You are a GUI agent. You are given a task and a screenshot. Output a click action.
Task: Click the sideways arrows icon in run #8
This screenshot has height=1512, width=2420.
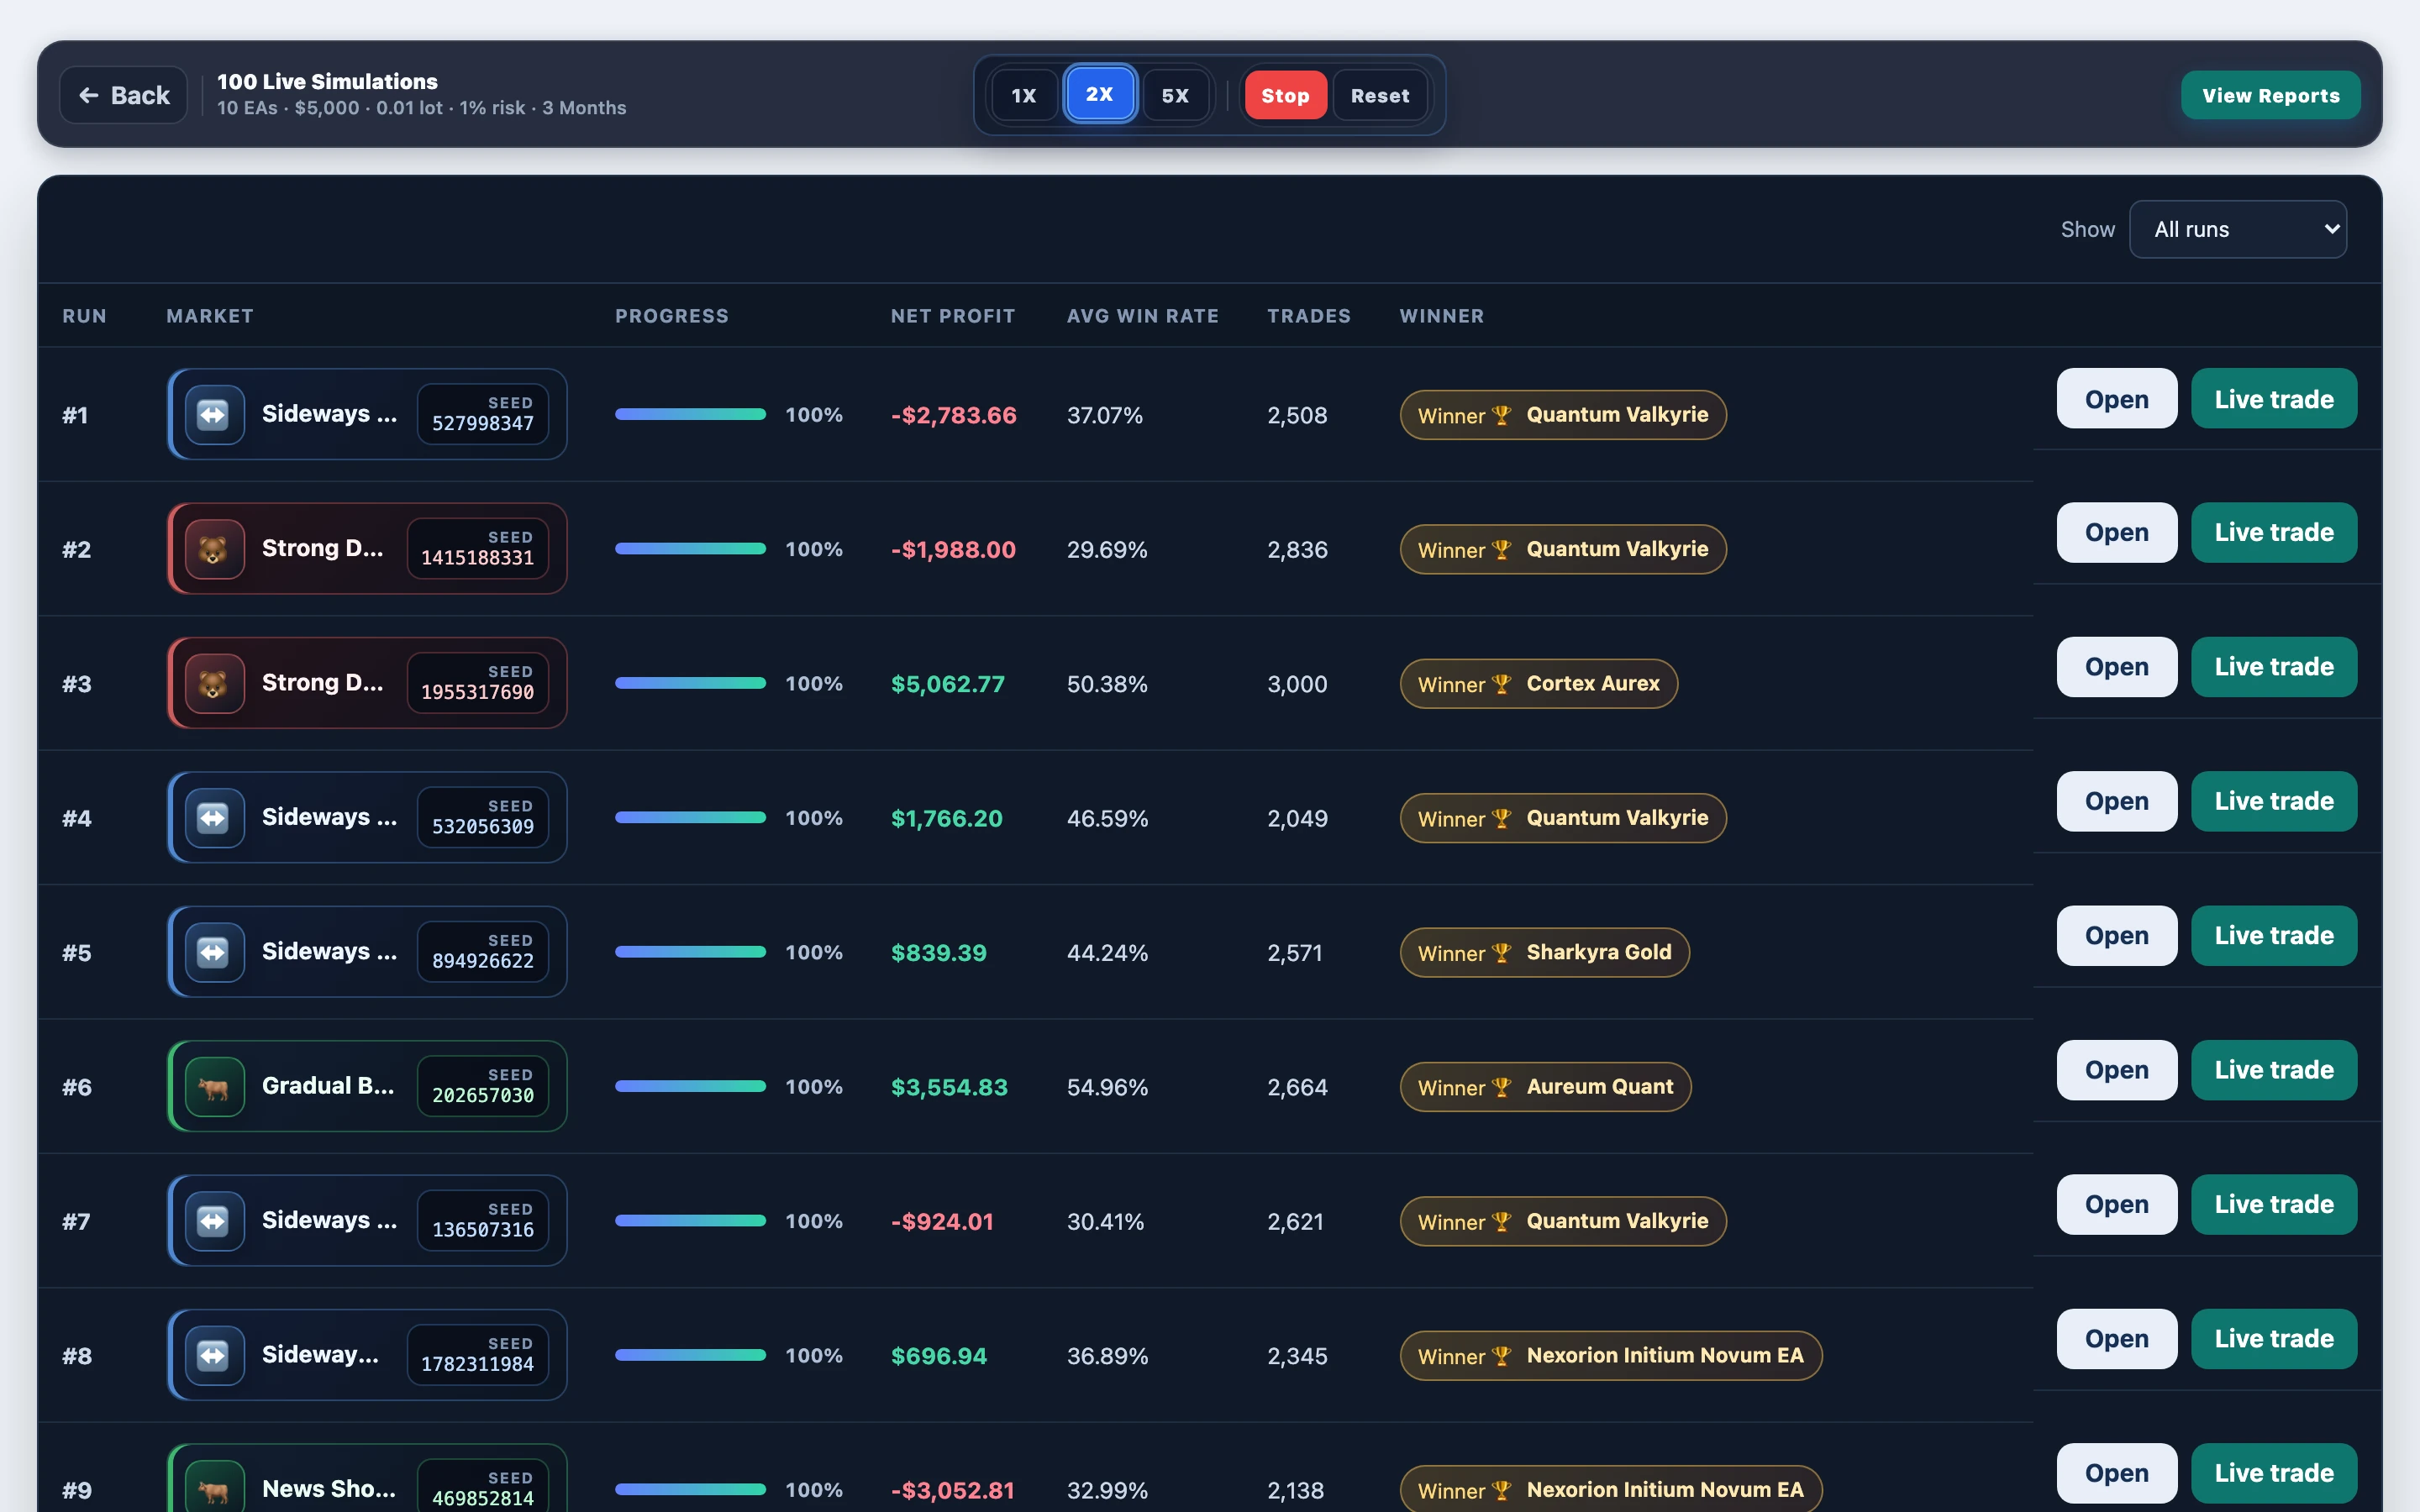pos(214,1355)
